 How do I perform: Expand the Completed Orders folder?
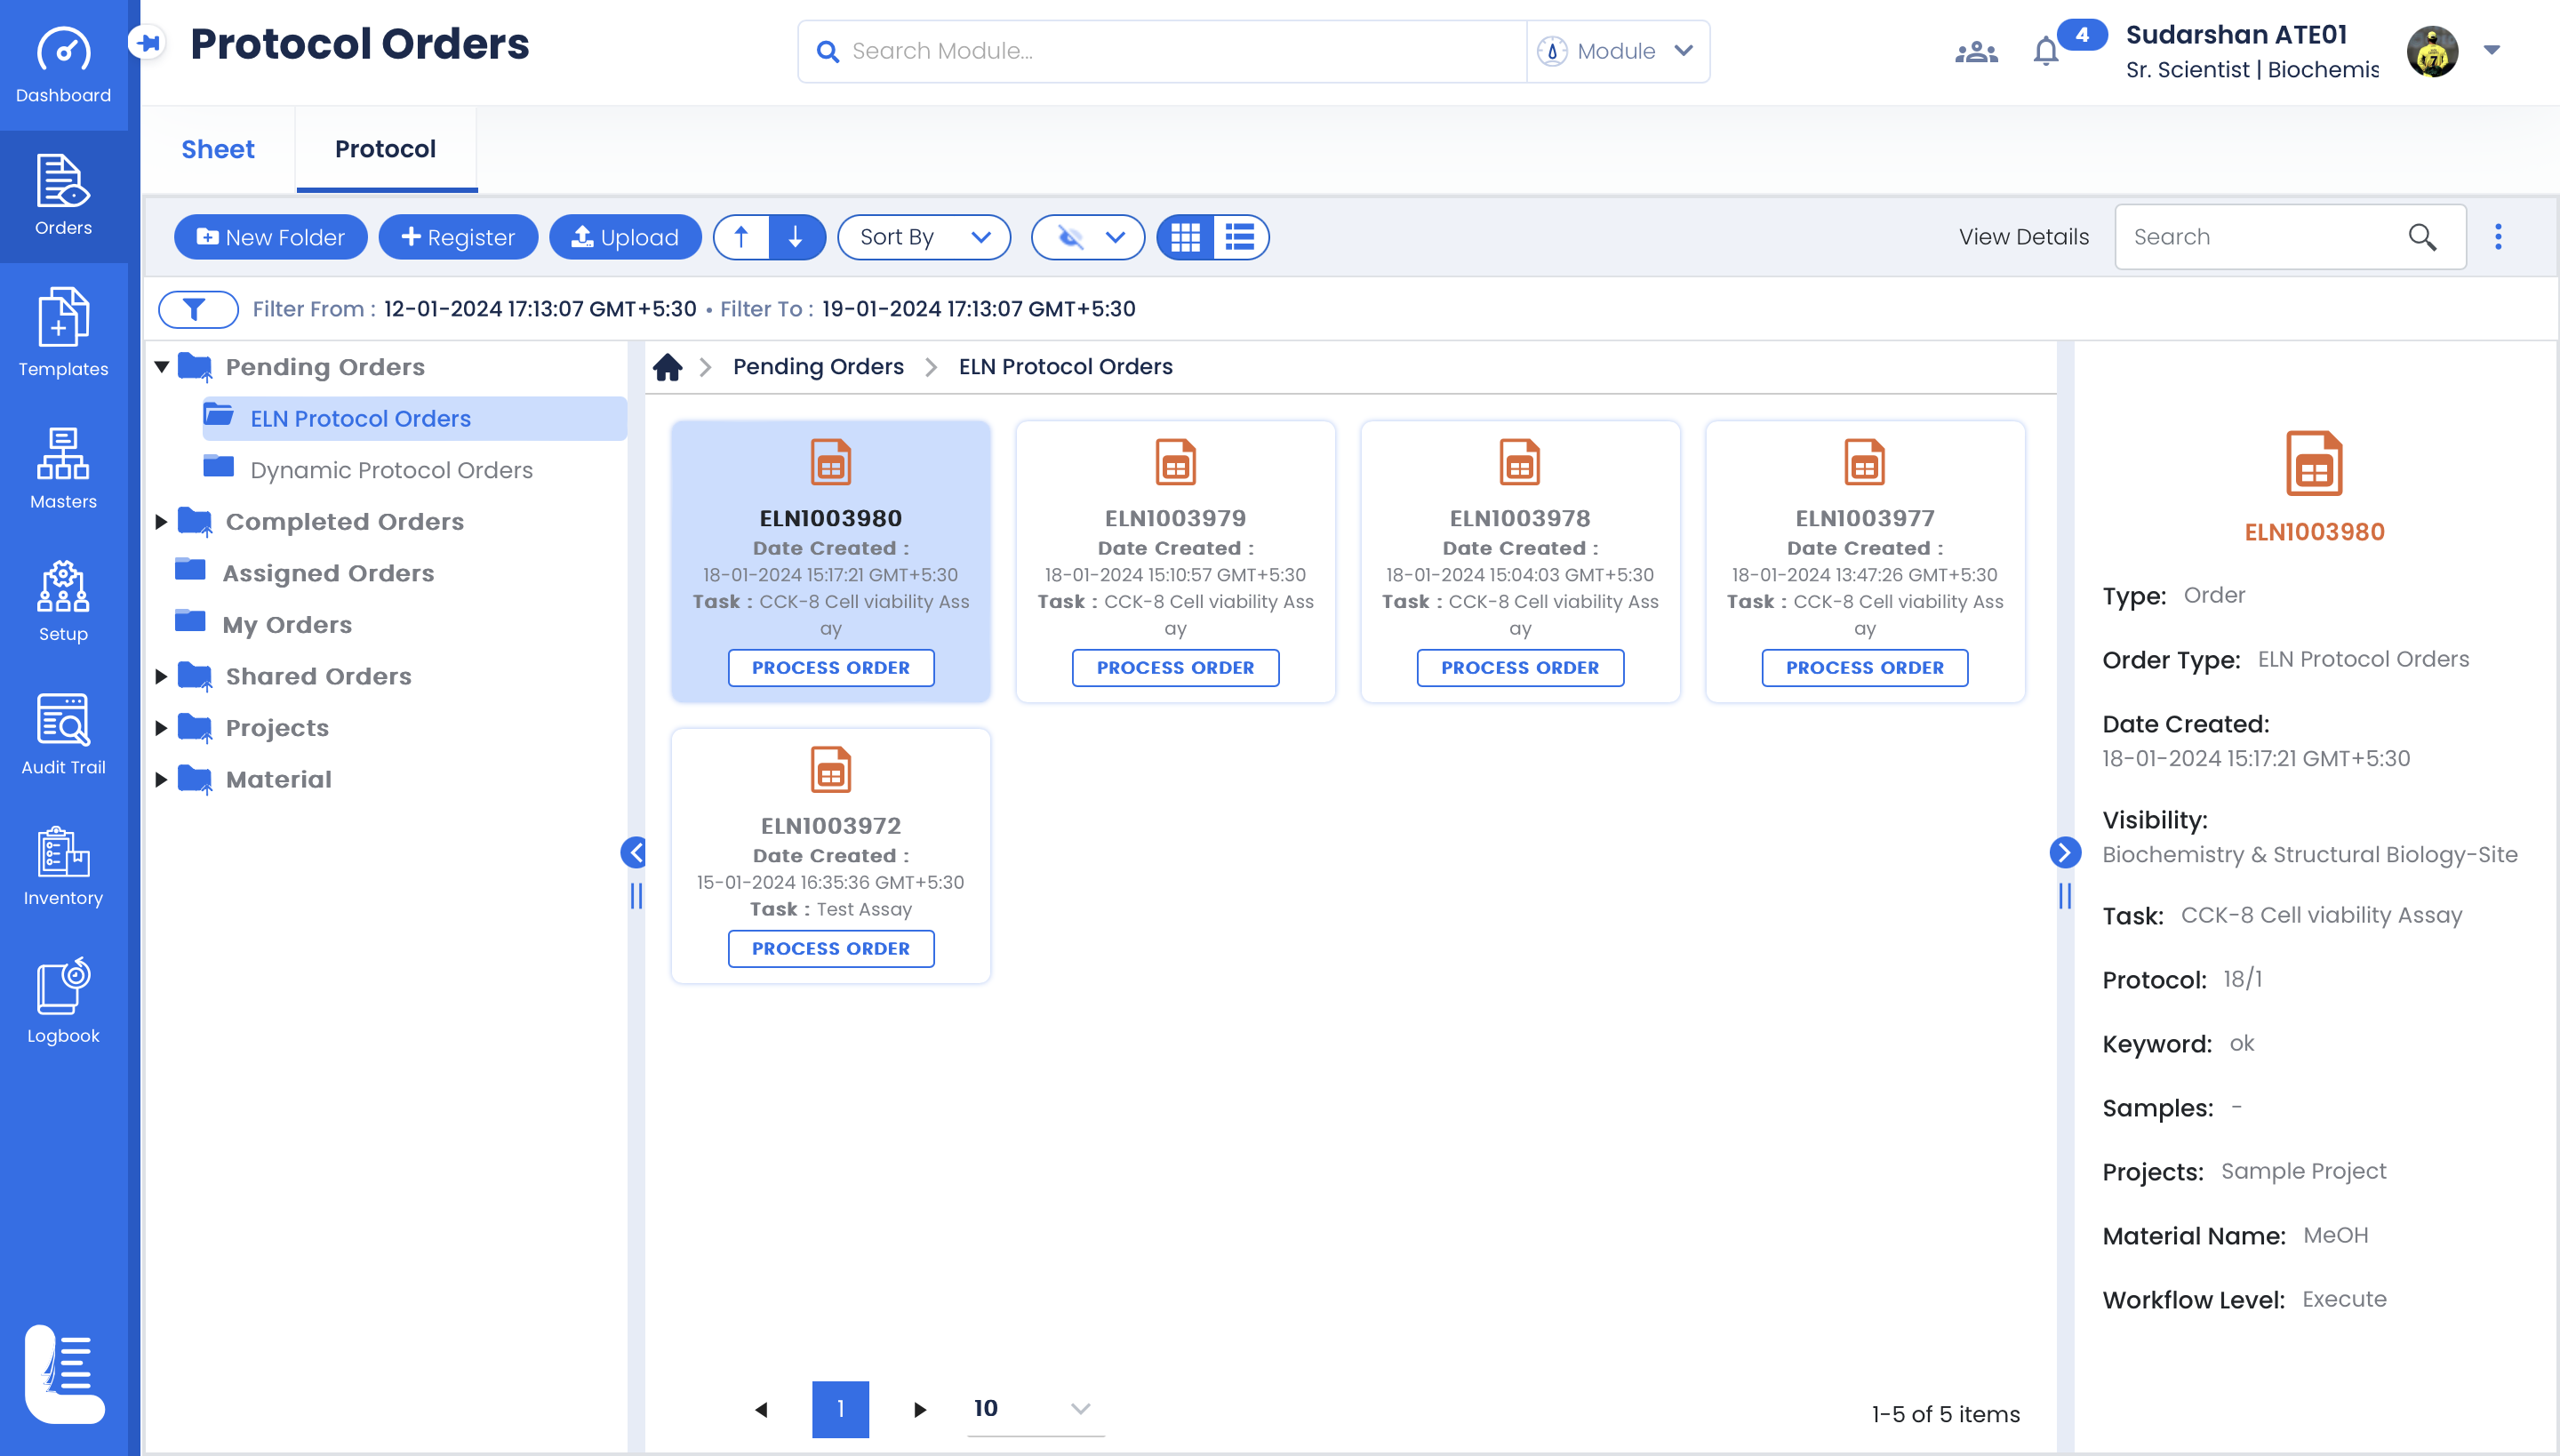point(161,522)
